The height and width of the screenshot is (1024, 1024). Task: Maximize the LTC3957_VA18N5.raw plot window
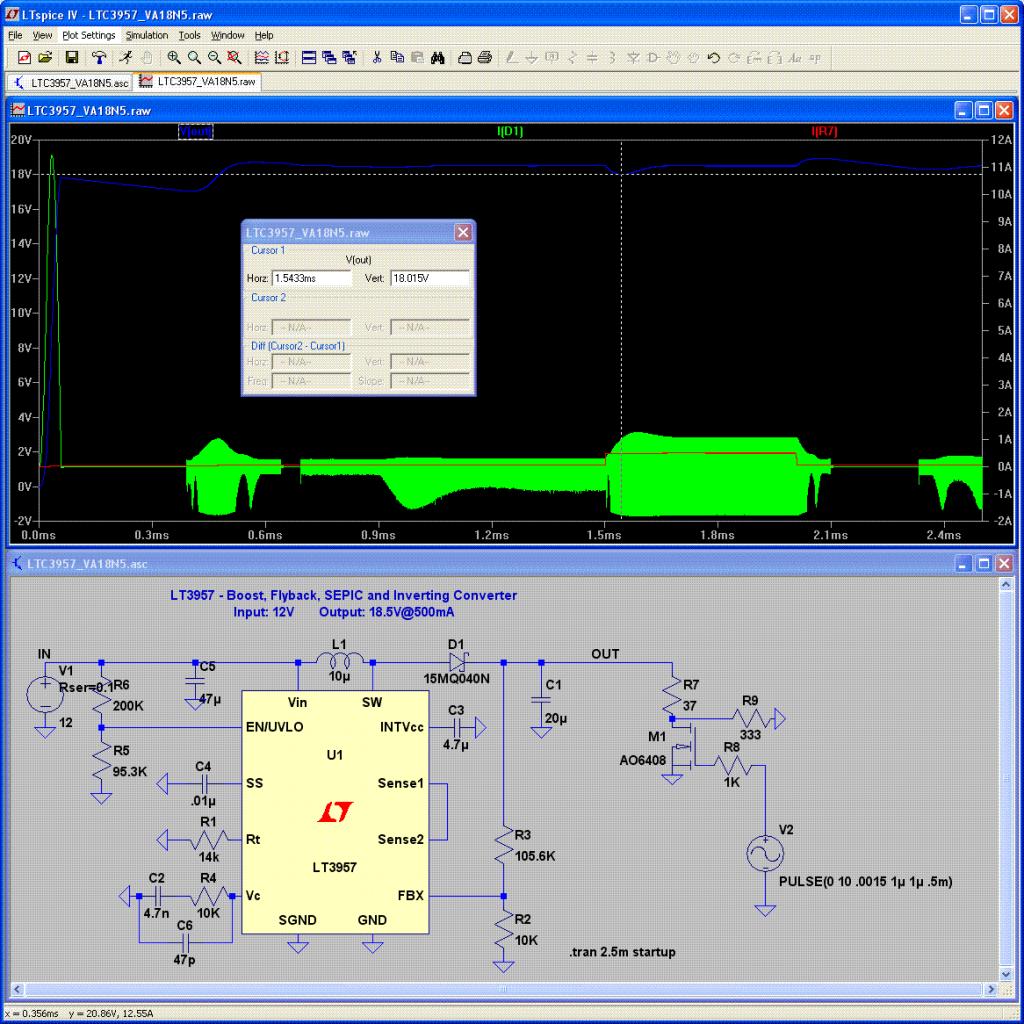pyautogui.click(x=984, y=110)
